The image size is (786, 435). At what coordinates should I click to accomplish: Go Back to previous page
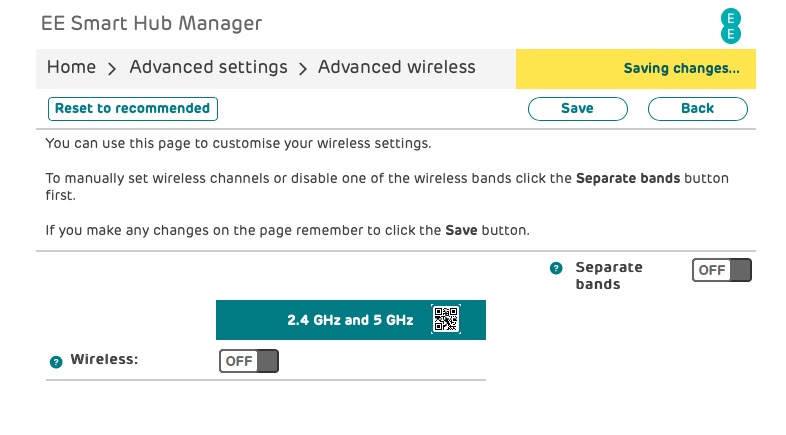click(697, 109)
